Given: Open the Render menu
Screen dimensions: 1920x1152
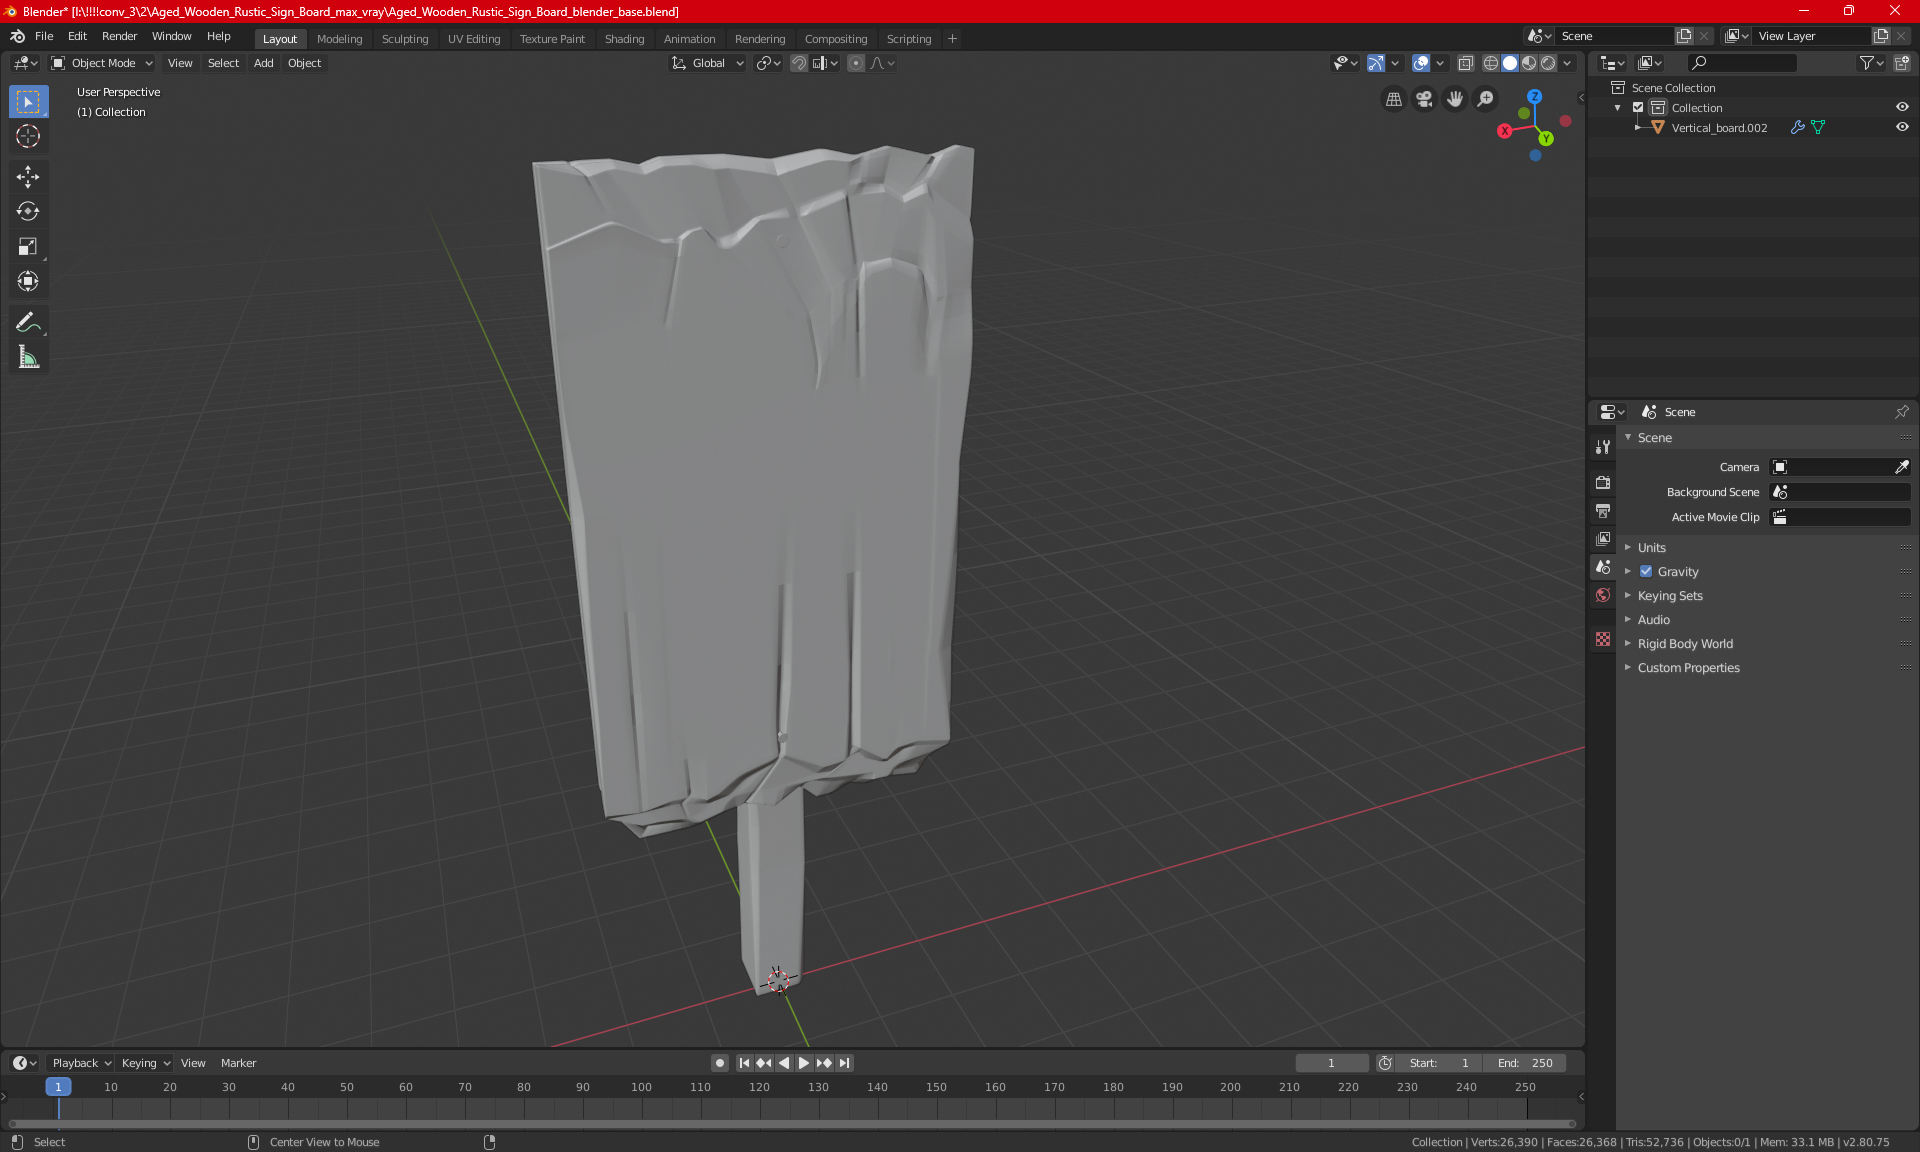Looking at the screenshot, I should (119, 36).
